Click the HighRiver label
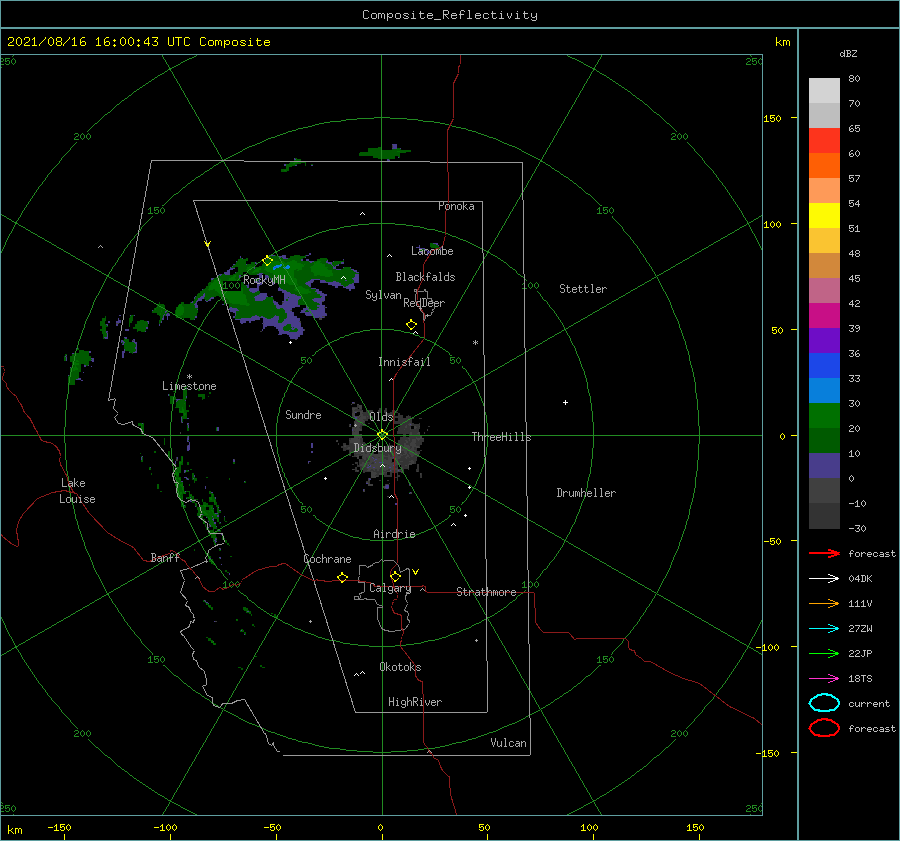900x841 pixels. click(415, 702)
